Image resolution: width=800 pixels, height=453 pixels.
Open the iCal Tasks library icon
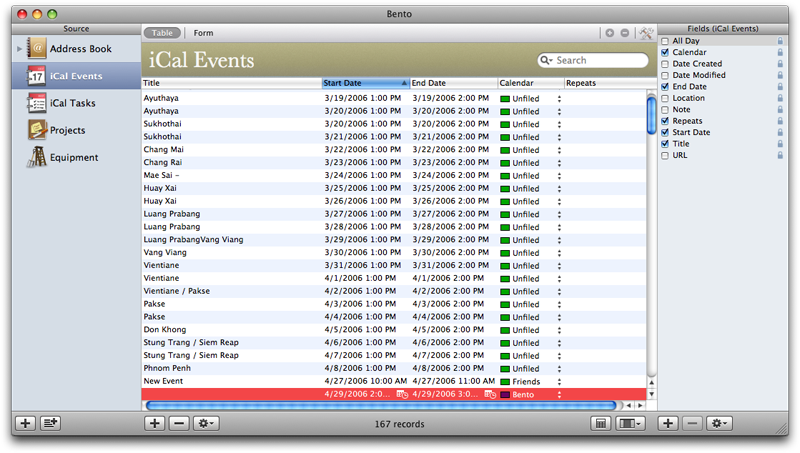(x=37, y=103)
